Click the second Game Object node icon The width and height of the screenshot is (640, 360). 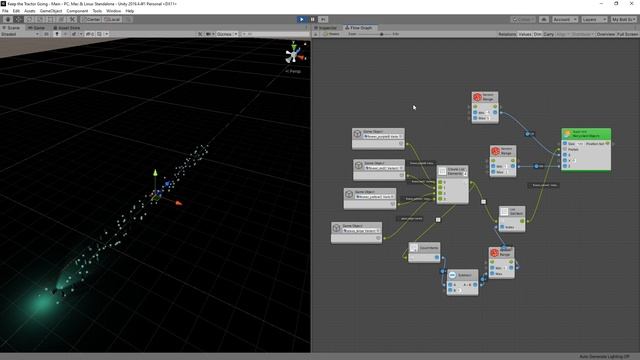pos(358,165)
